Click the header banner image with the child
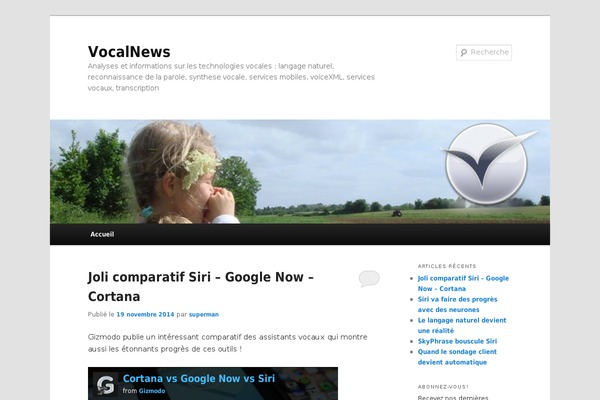The height and width of the screenshot is (400, 600). [x=300, y=172]
